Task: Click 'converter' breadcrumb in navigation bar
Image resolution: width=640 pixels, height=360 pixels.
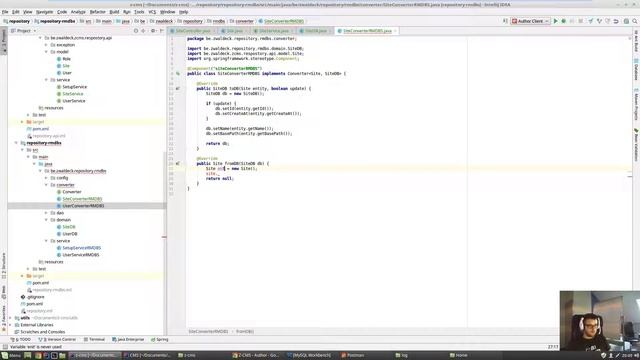Action: [x=244, y=21]
